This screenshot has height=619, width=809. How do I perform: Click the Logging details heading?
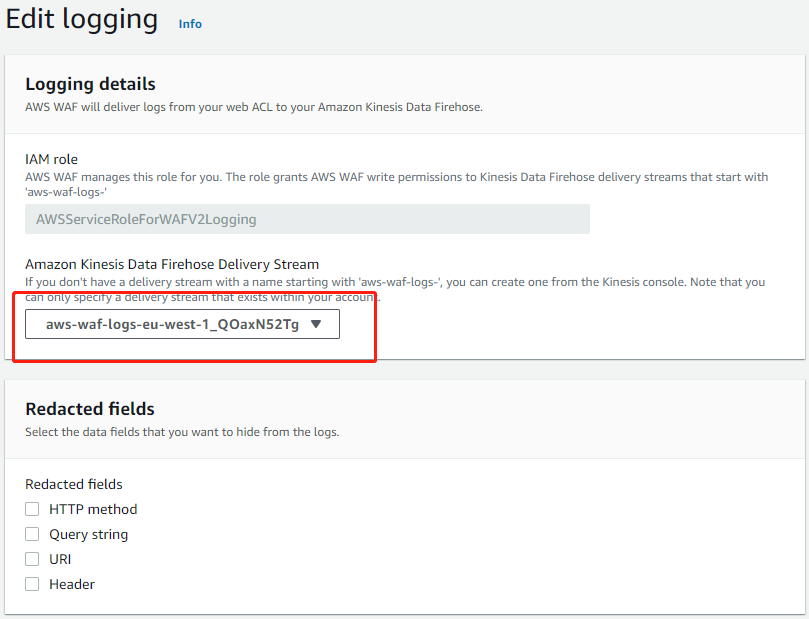pyautogui.click(x=90, y=84)
